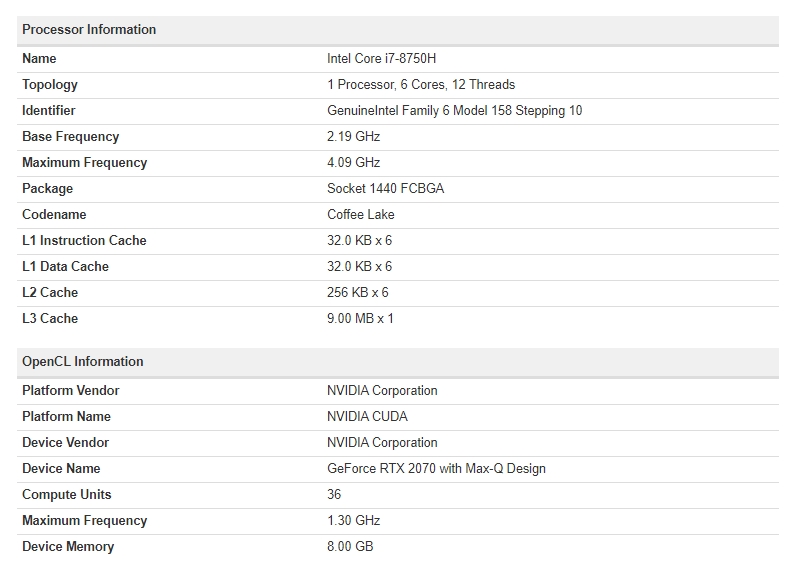The image size is (806, 571).
Task: Click the 9.00 MB x 1 value
Action: click(x=360, y=319)
